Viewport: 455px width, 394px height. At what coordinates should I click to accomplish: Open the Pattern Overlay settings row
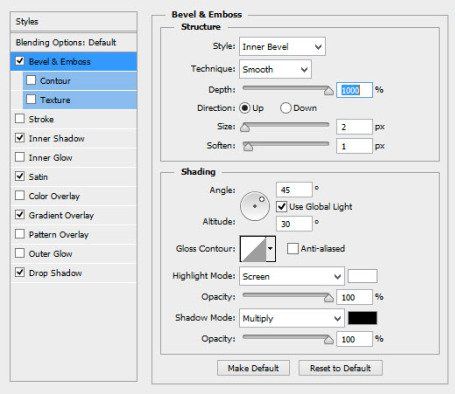point(74,234)
